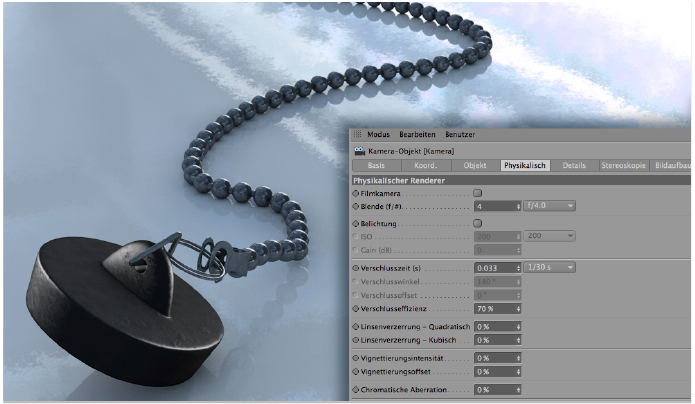Viewport: 695px width, 404px height.
Task: Click the Blende value field showing 4
Action: (495, 206)
